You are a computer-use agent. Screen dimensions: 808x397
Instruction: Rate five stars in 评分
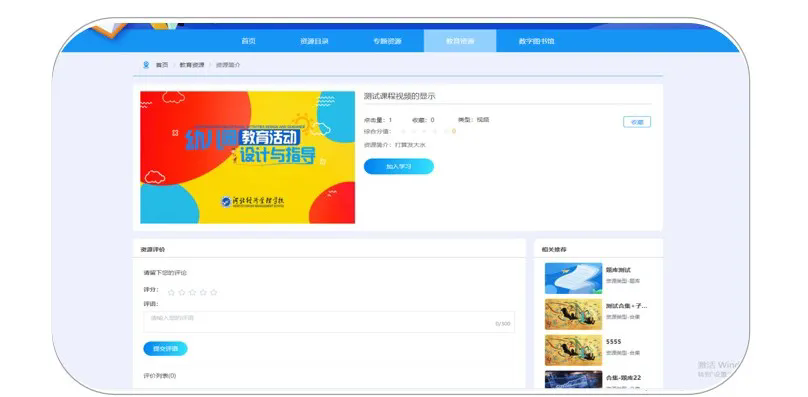(213, 292)
